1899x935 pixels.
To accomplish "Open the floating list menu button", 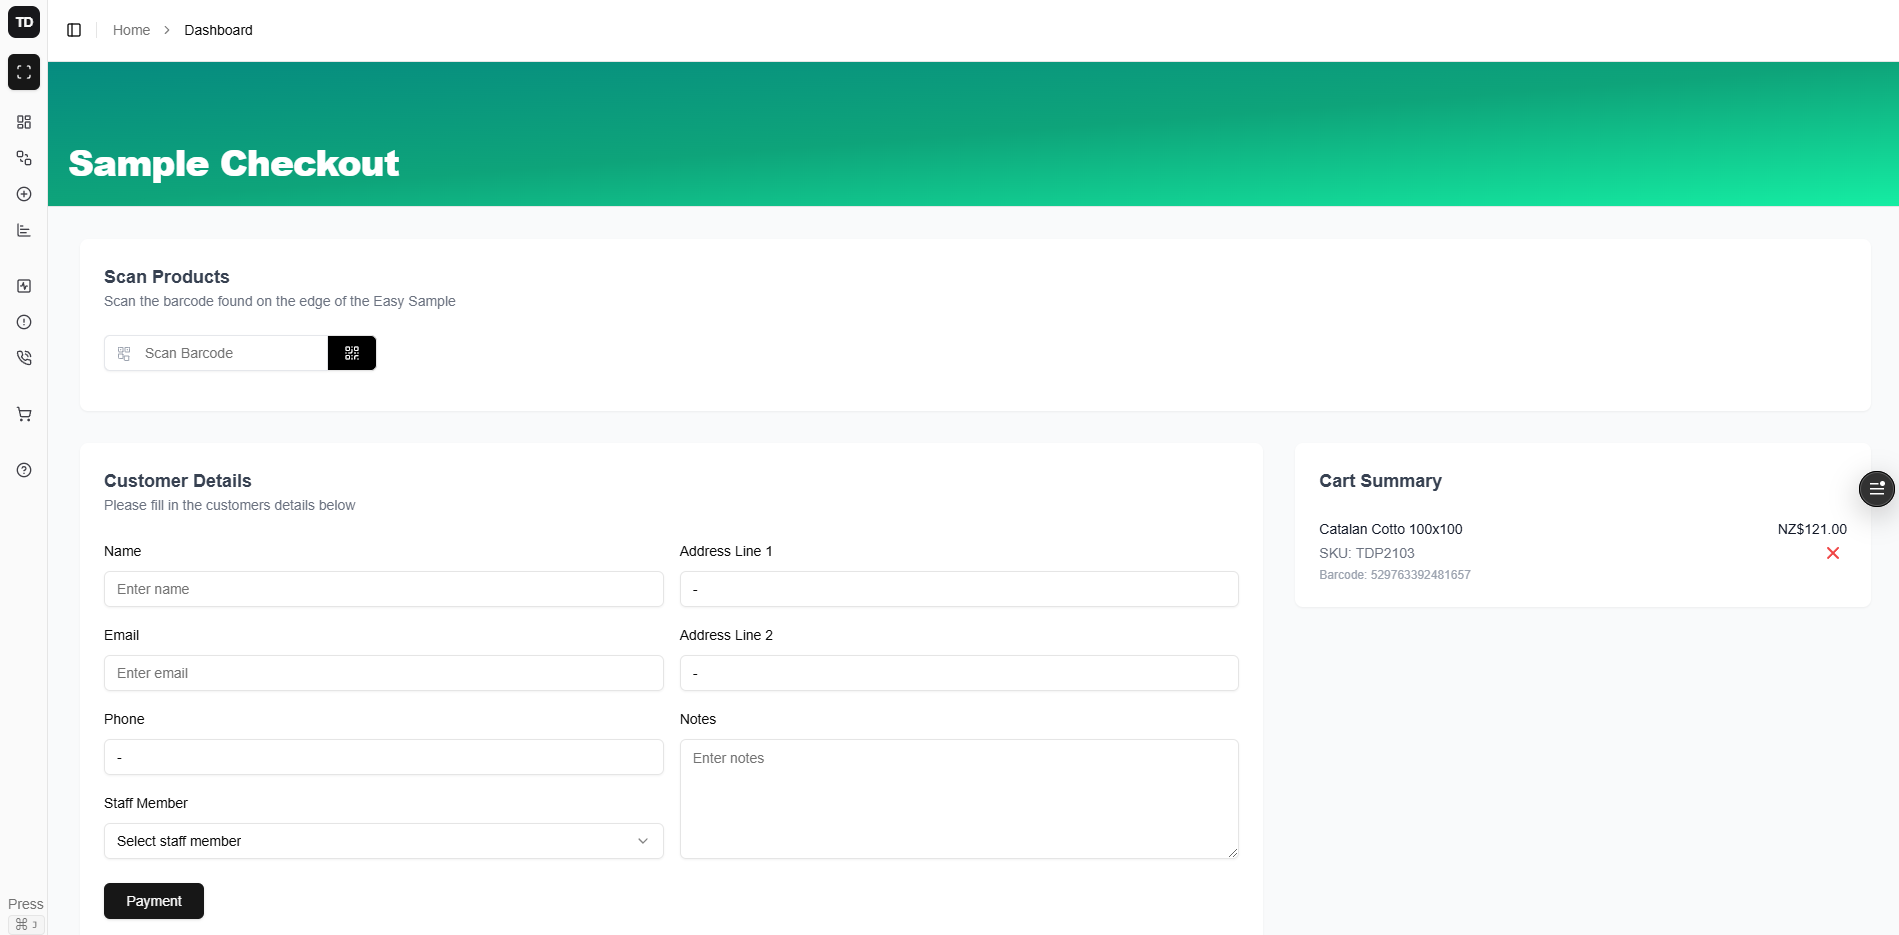I will 1876,488.
